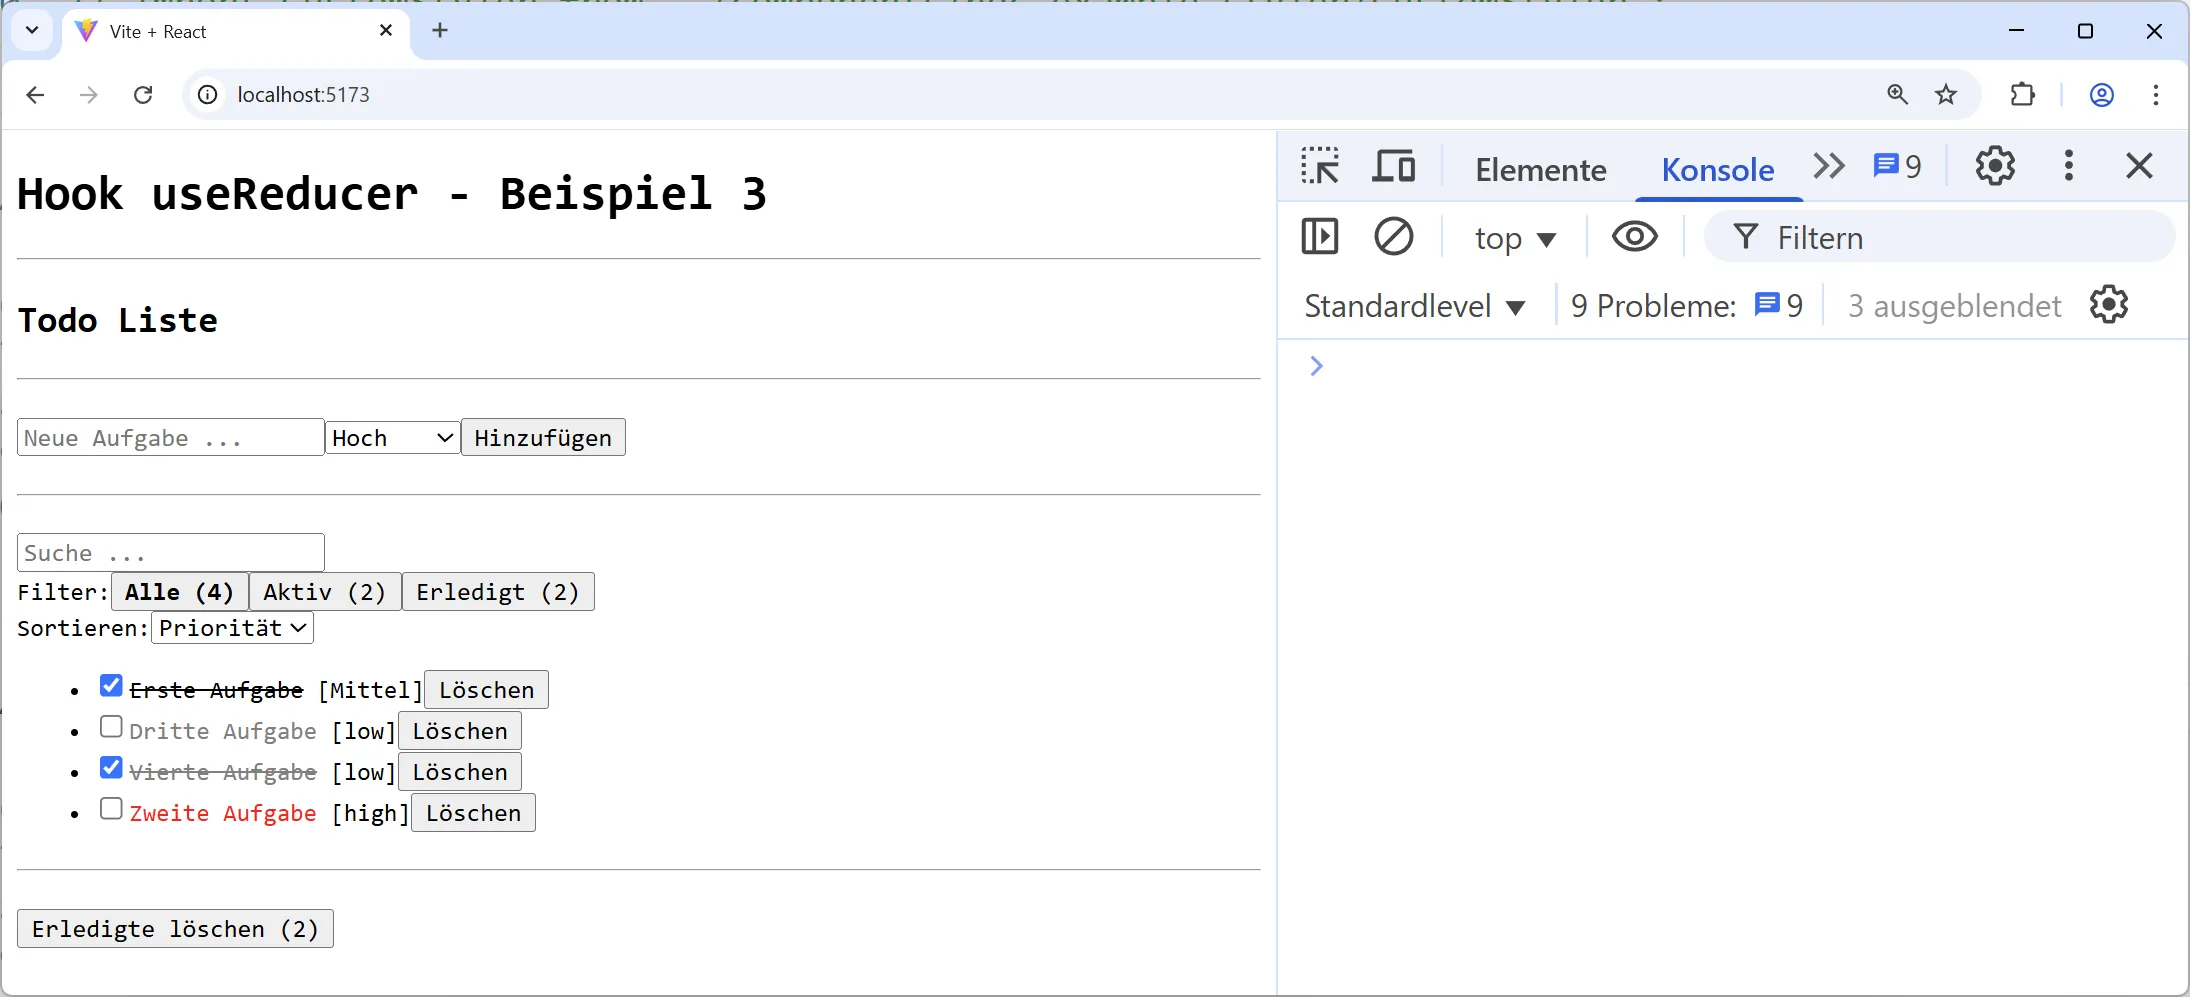2190x997 pixels.
Task: Open the Sortieren Priorität dropdown
Action: click(x=232, y=628)
